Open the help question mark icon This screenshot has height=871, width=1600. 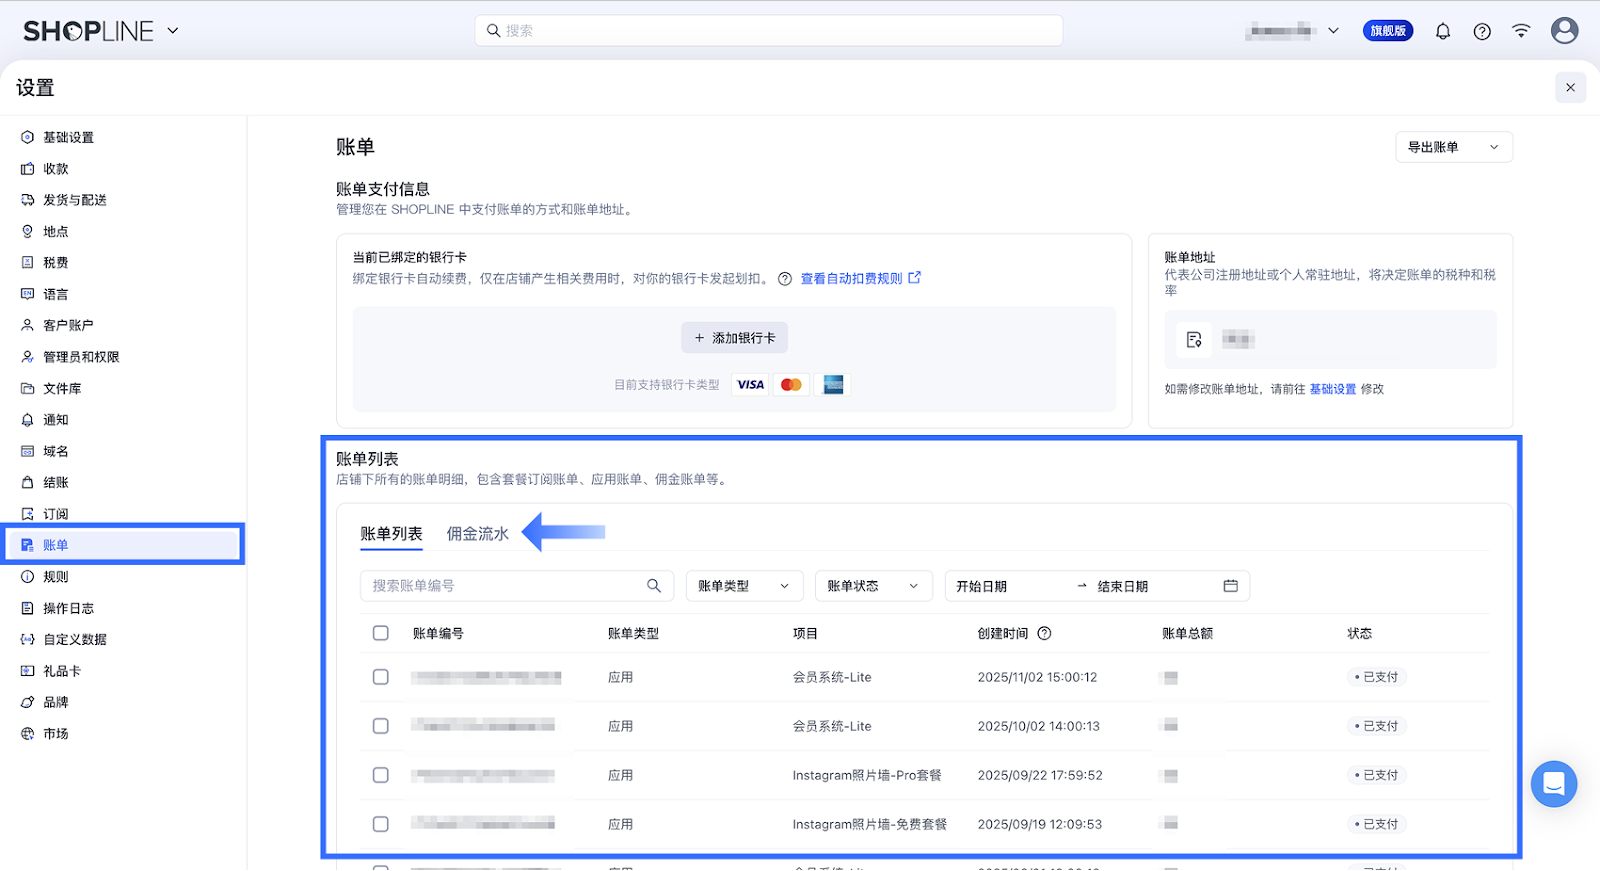click(x=1482, y=31)
